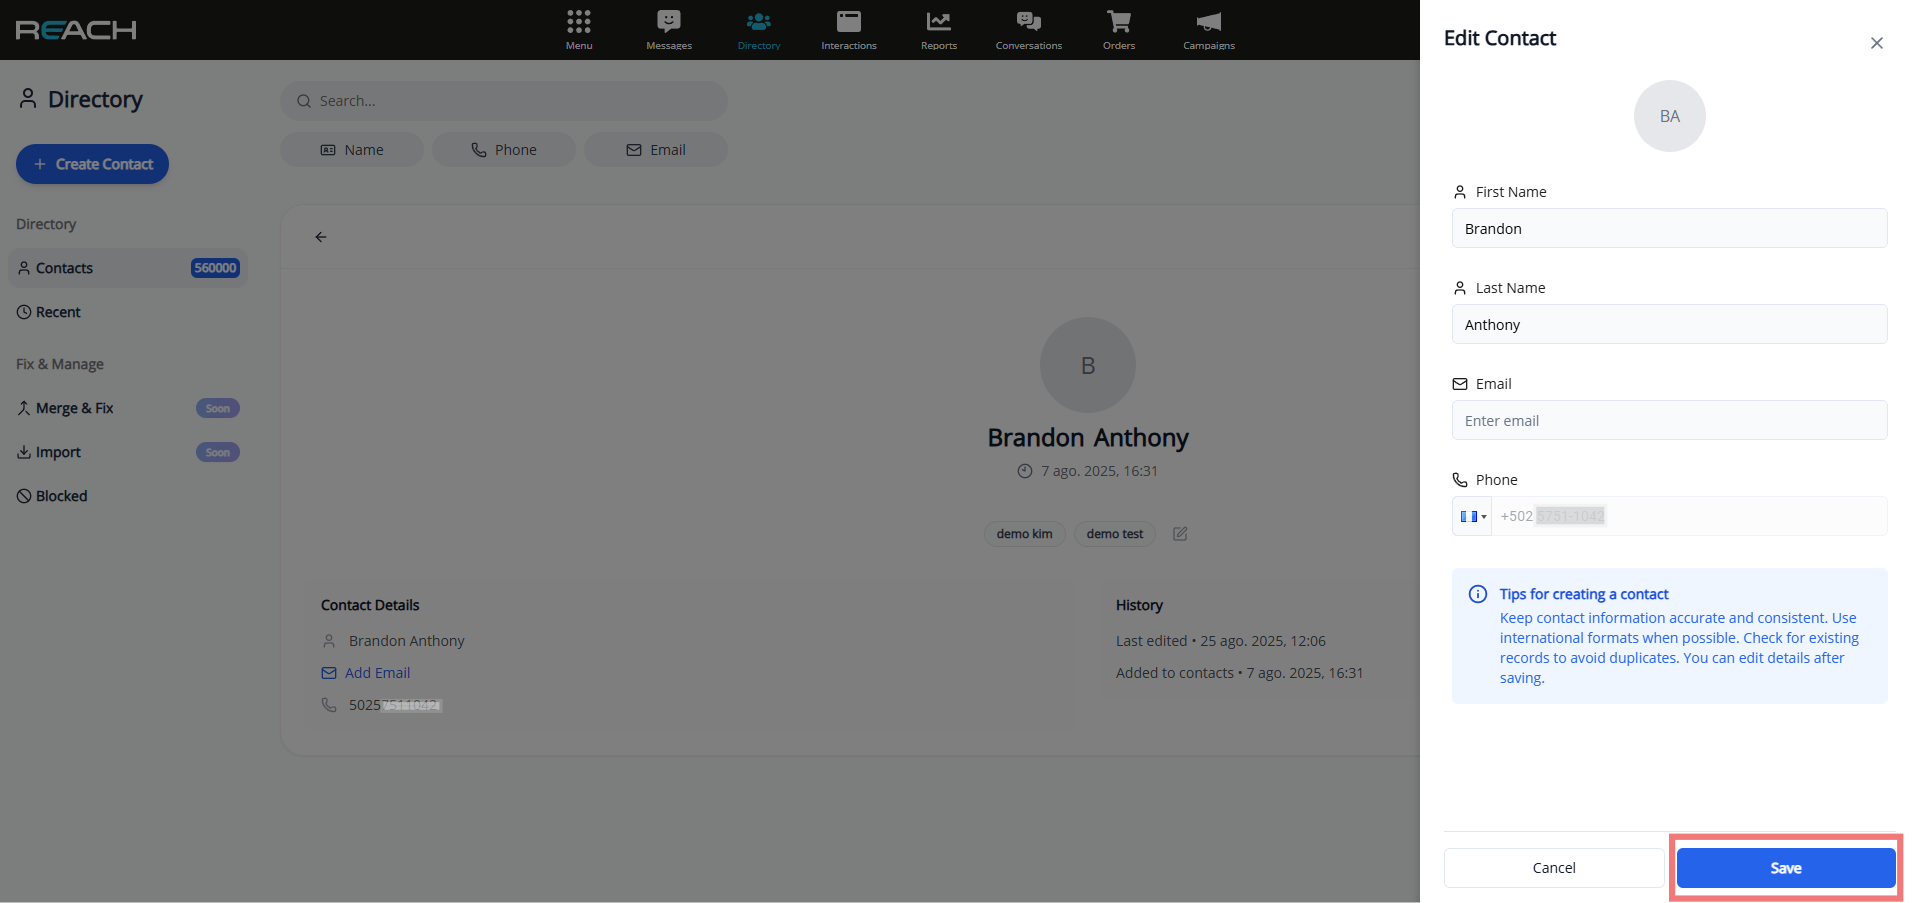Edit tags with pencil icon
The image size is (1918, 903).
coord(1180,534)
